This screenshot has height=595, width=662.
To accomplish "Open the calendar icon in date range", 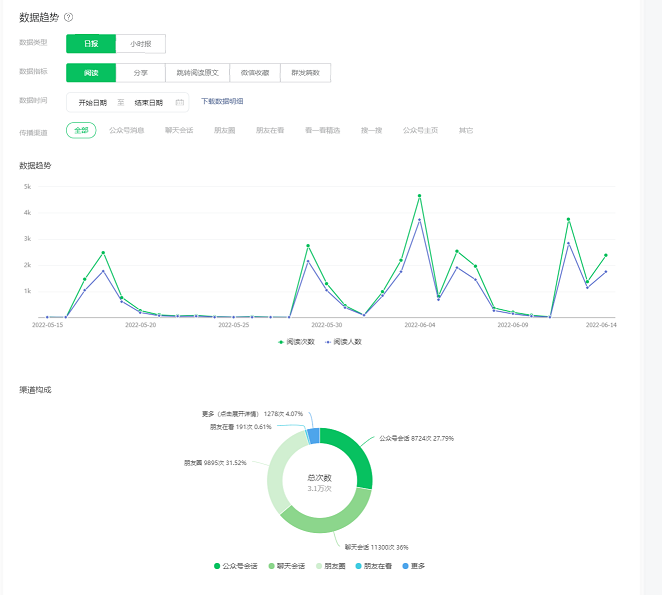I will click(180, 102).
